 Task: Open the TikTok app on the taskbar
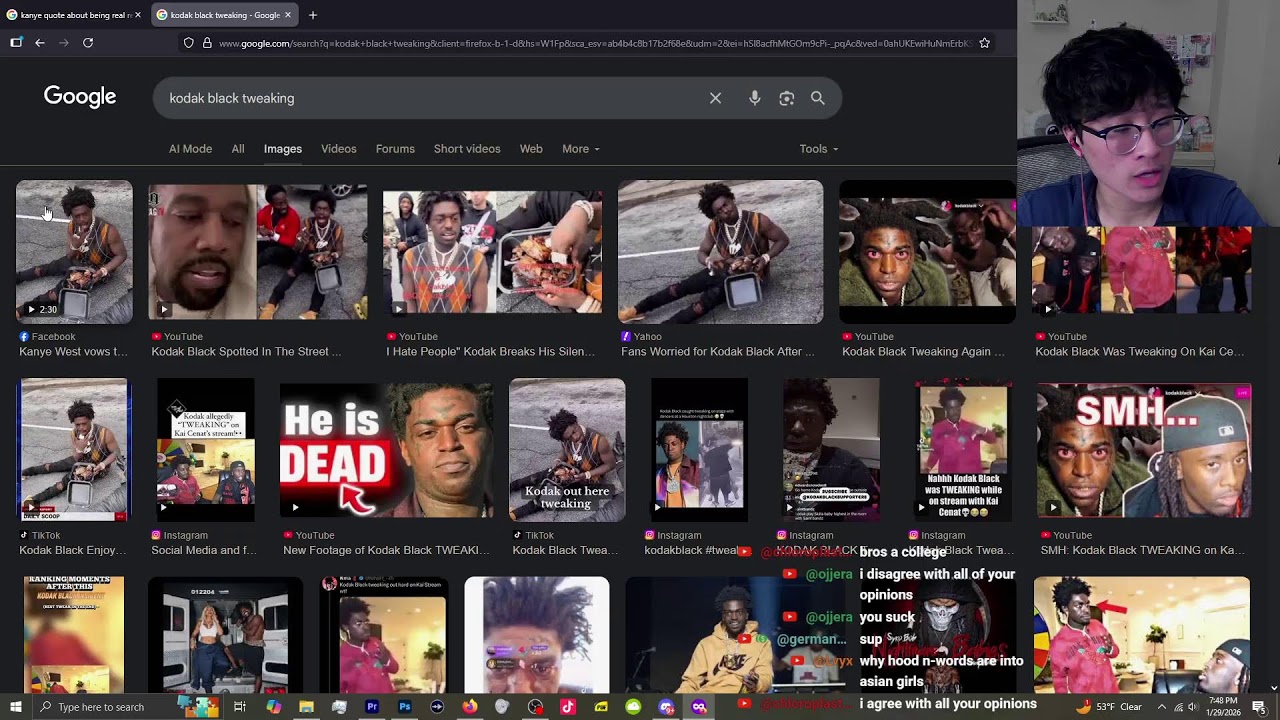568,707
